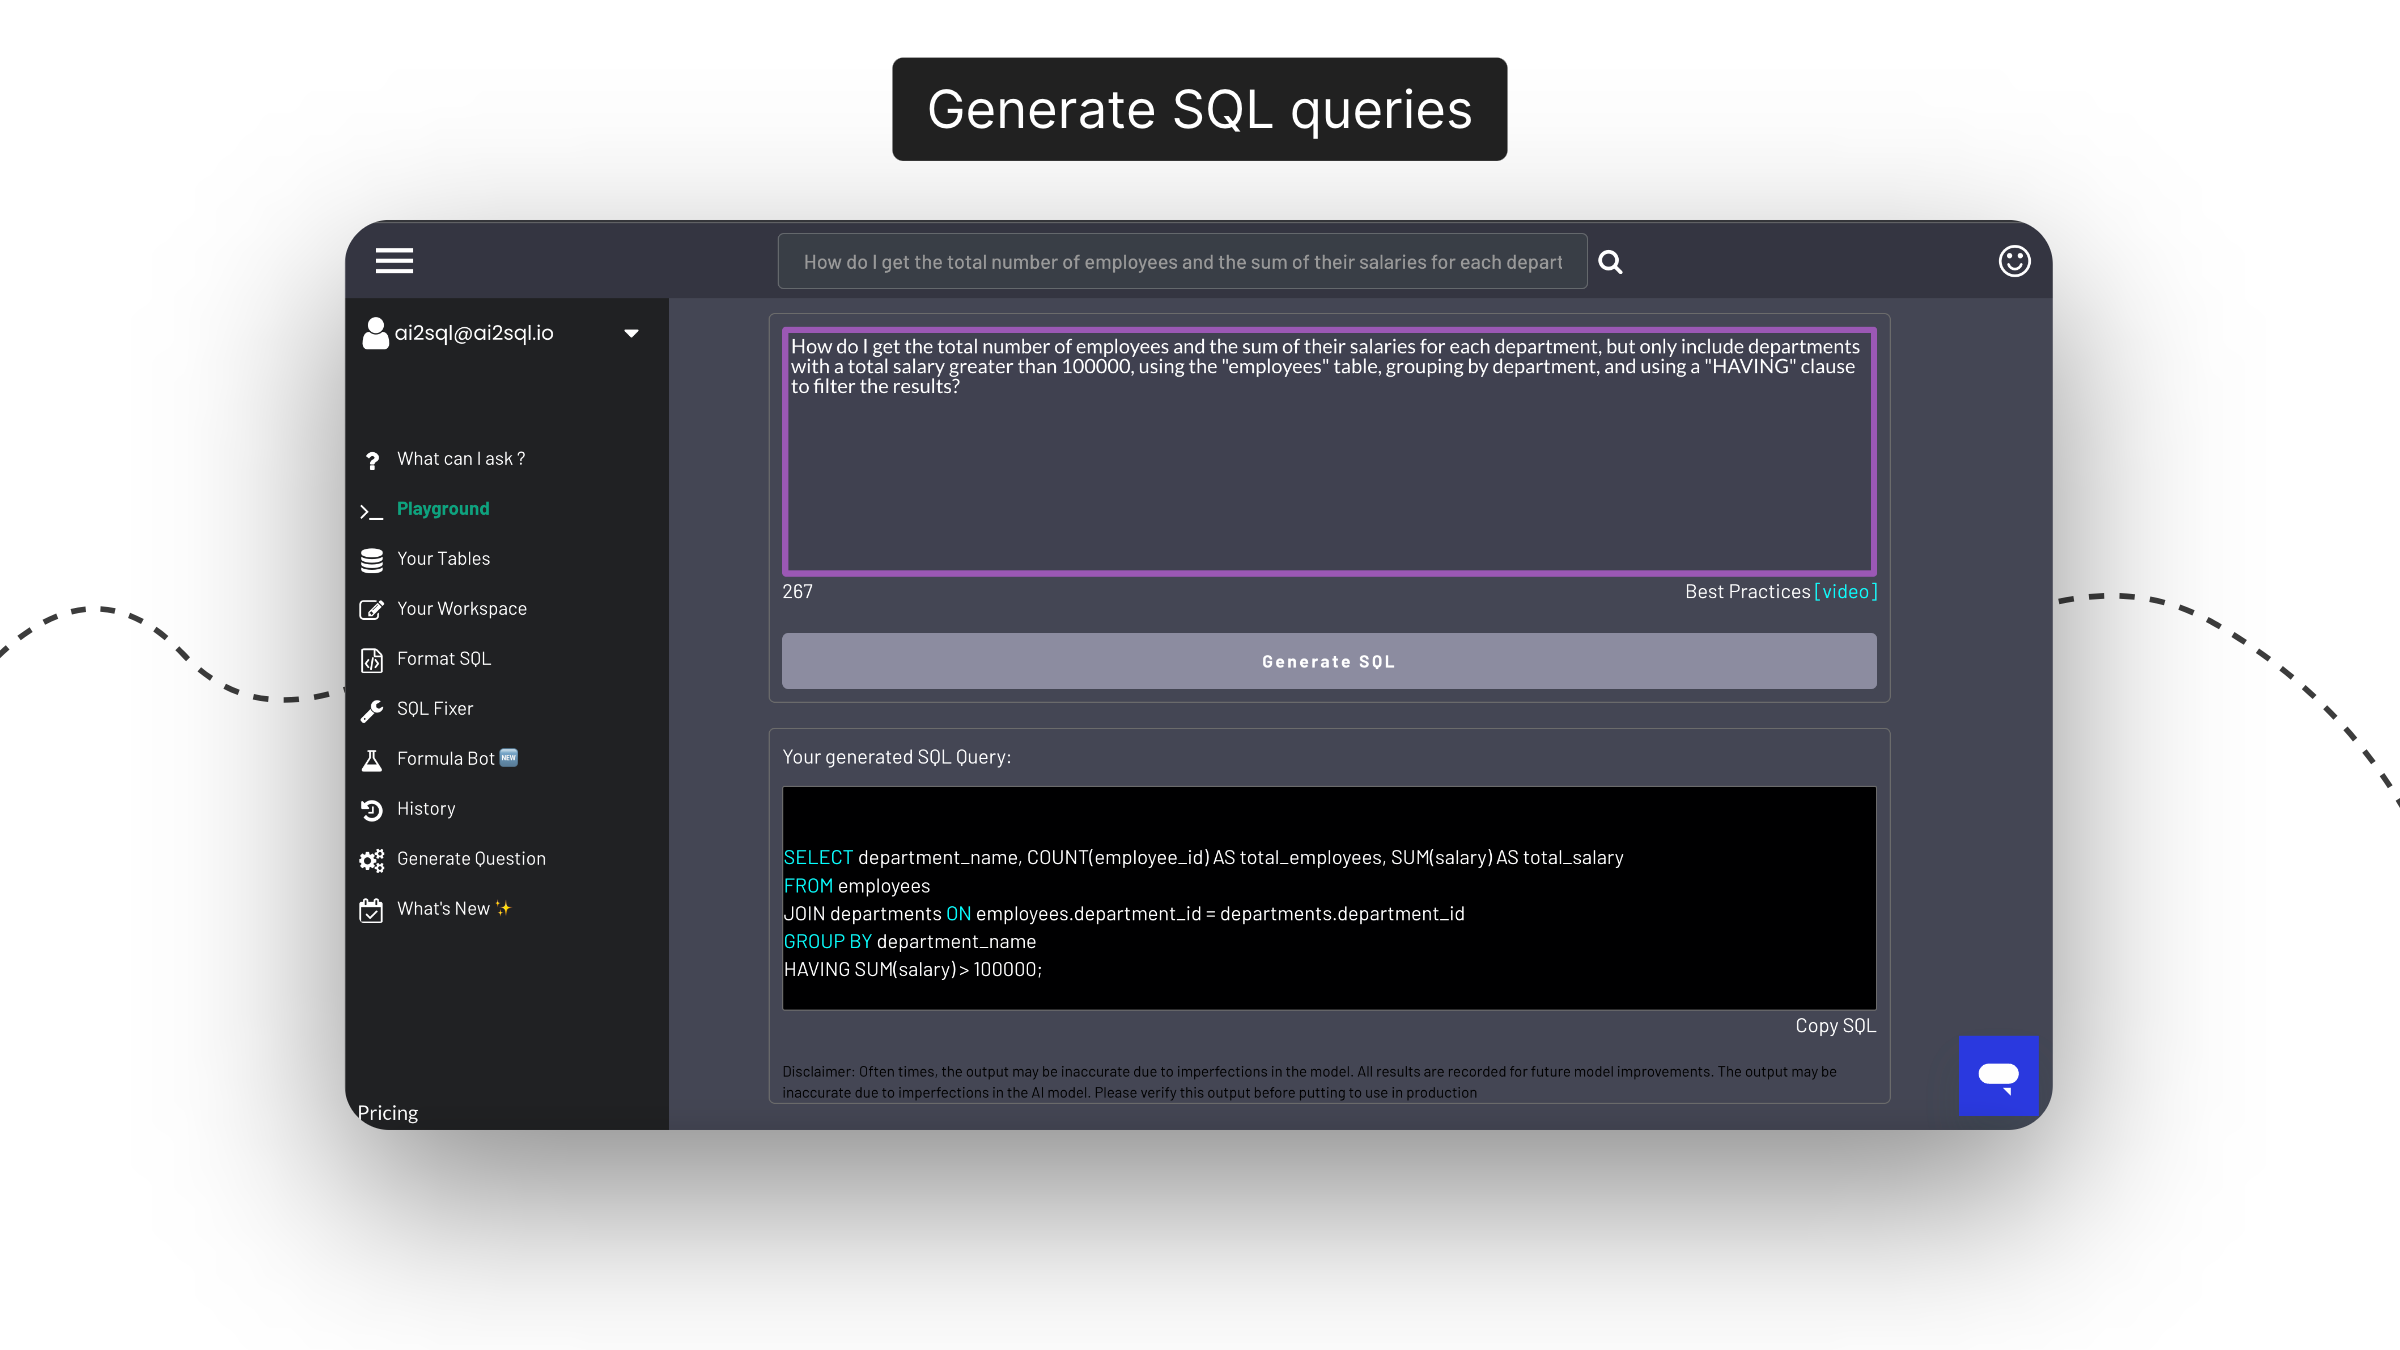Click the chat support button

click(1999, 1076)
